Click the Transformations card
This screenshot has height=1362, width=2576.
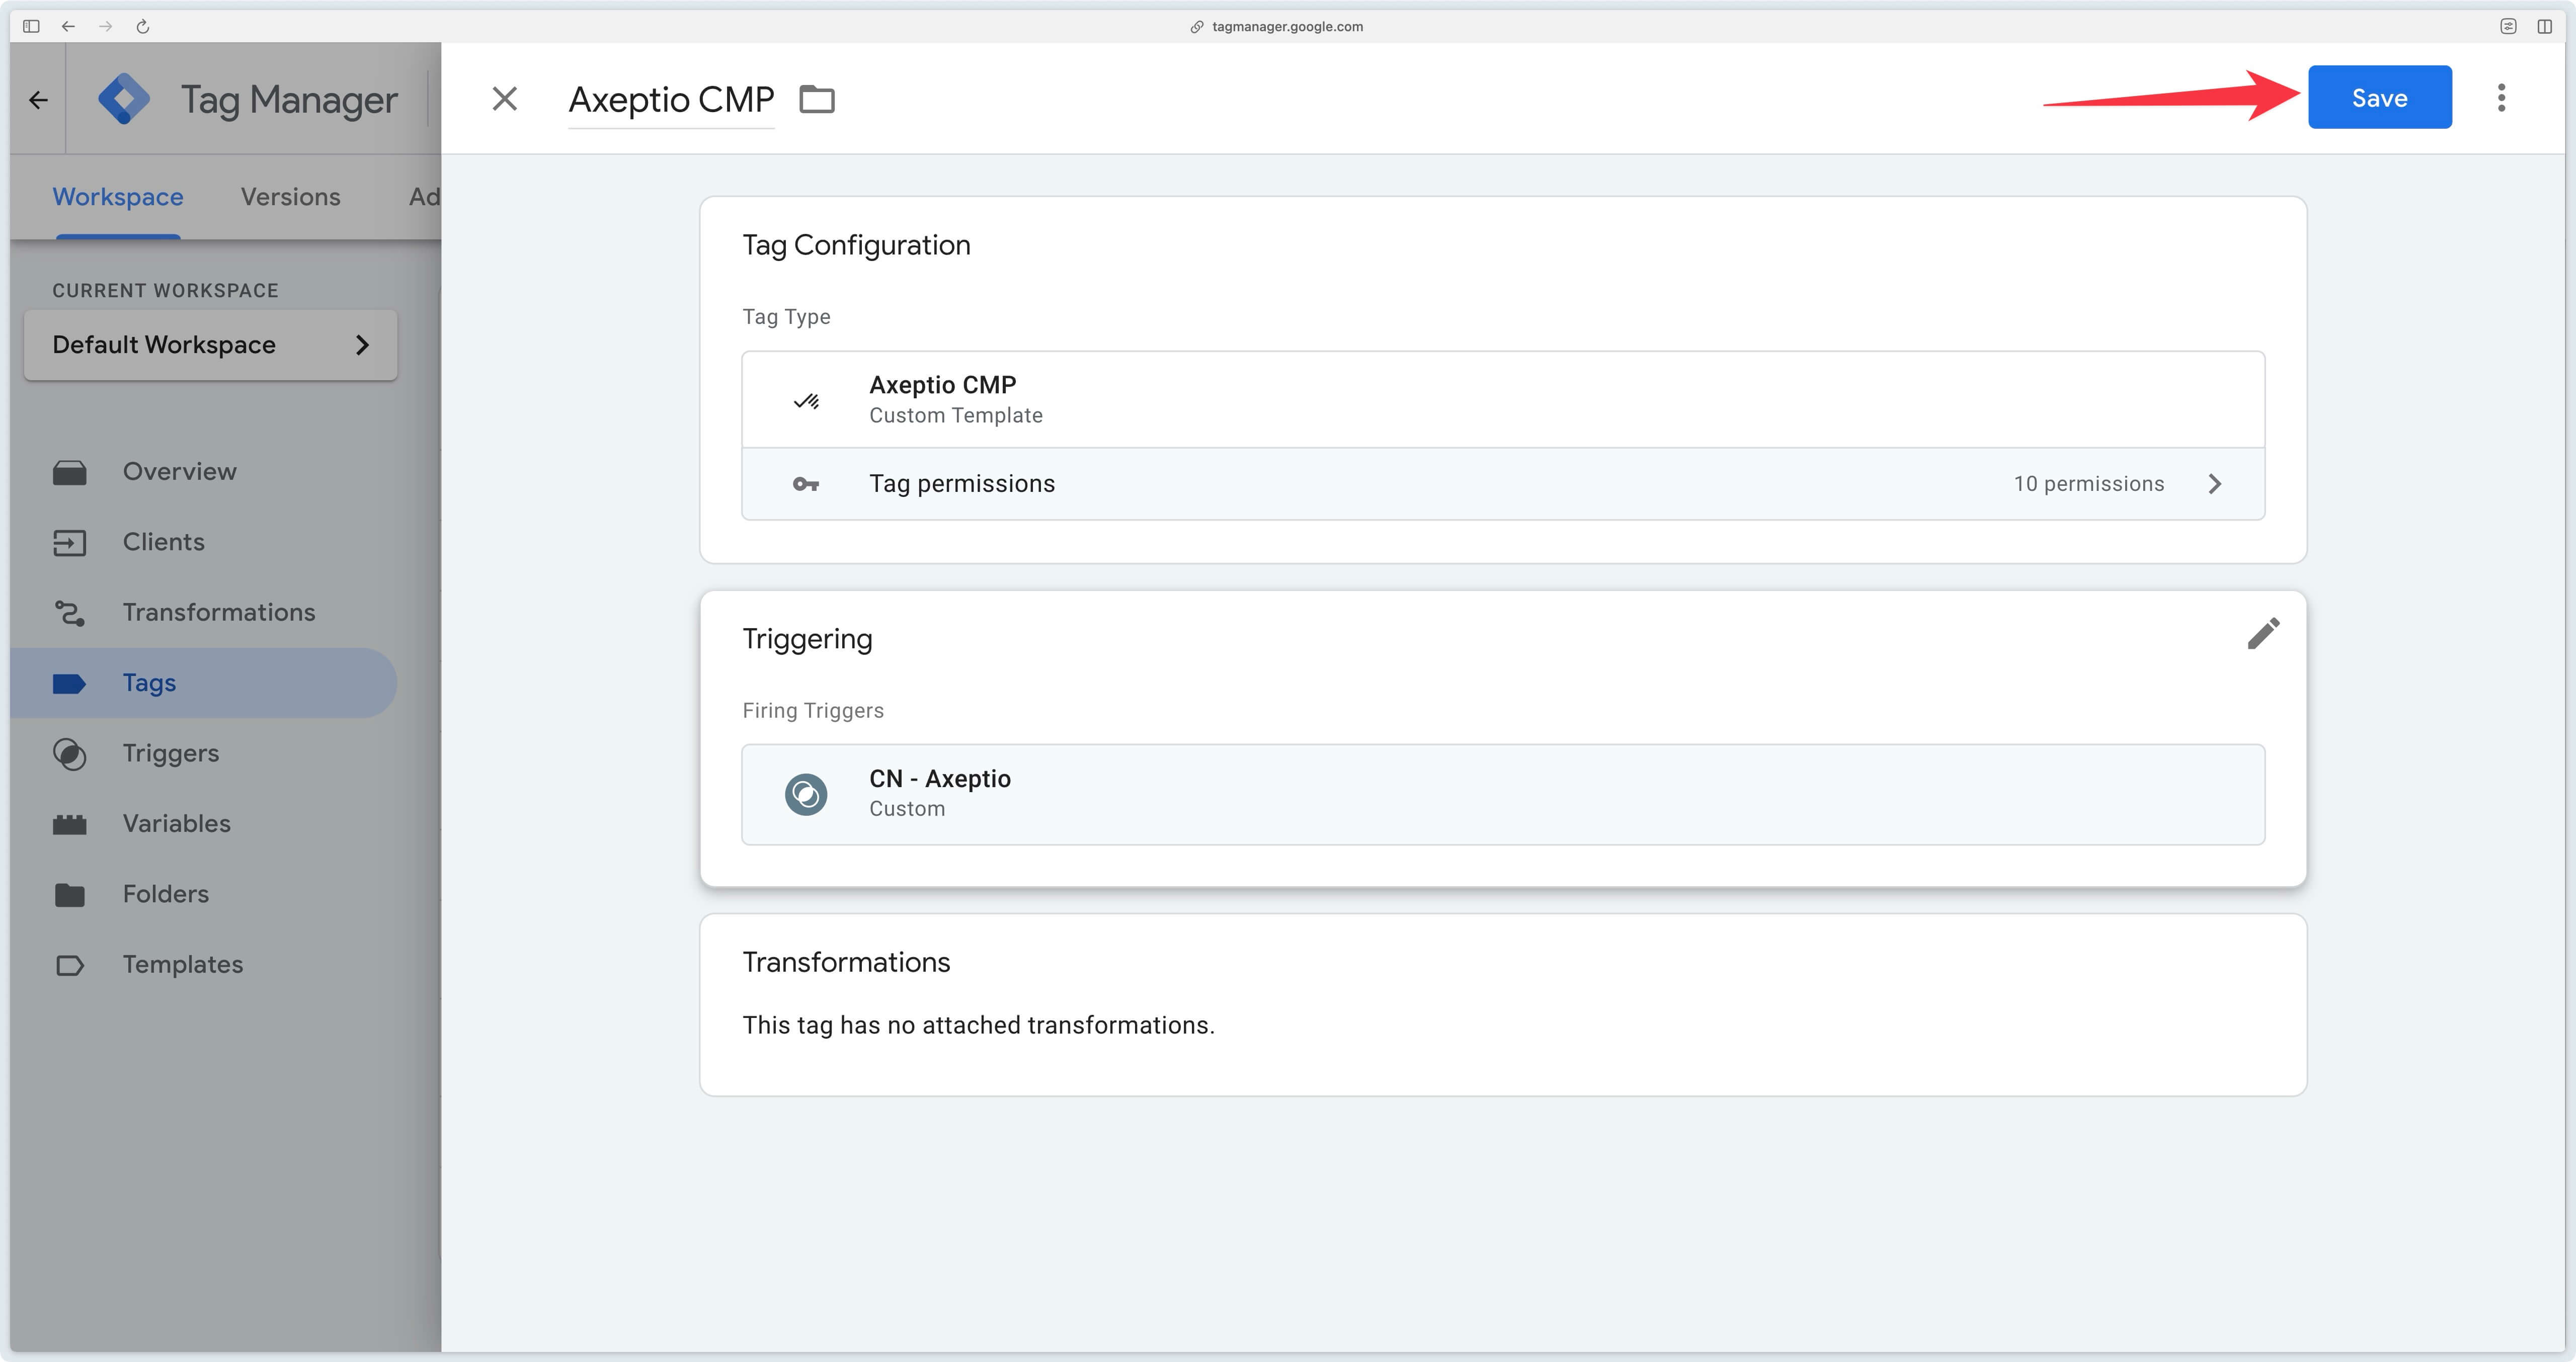pyautogui.click(x=1503, y=1004)
